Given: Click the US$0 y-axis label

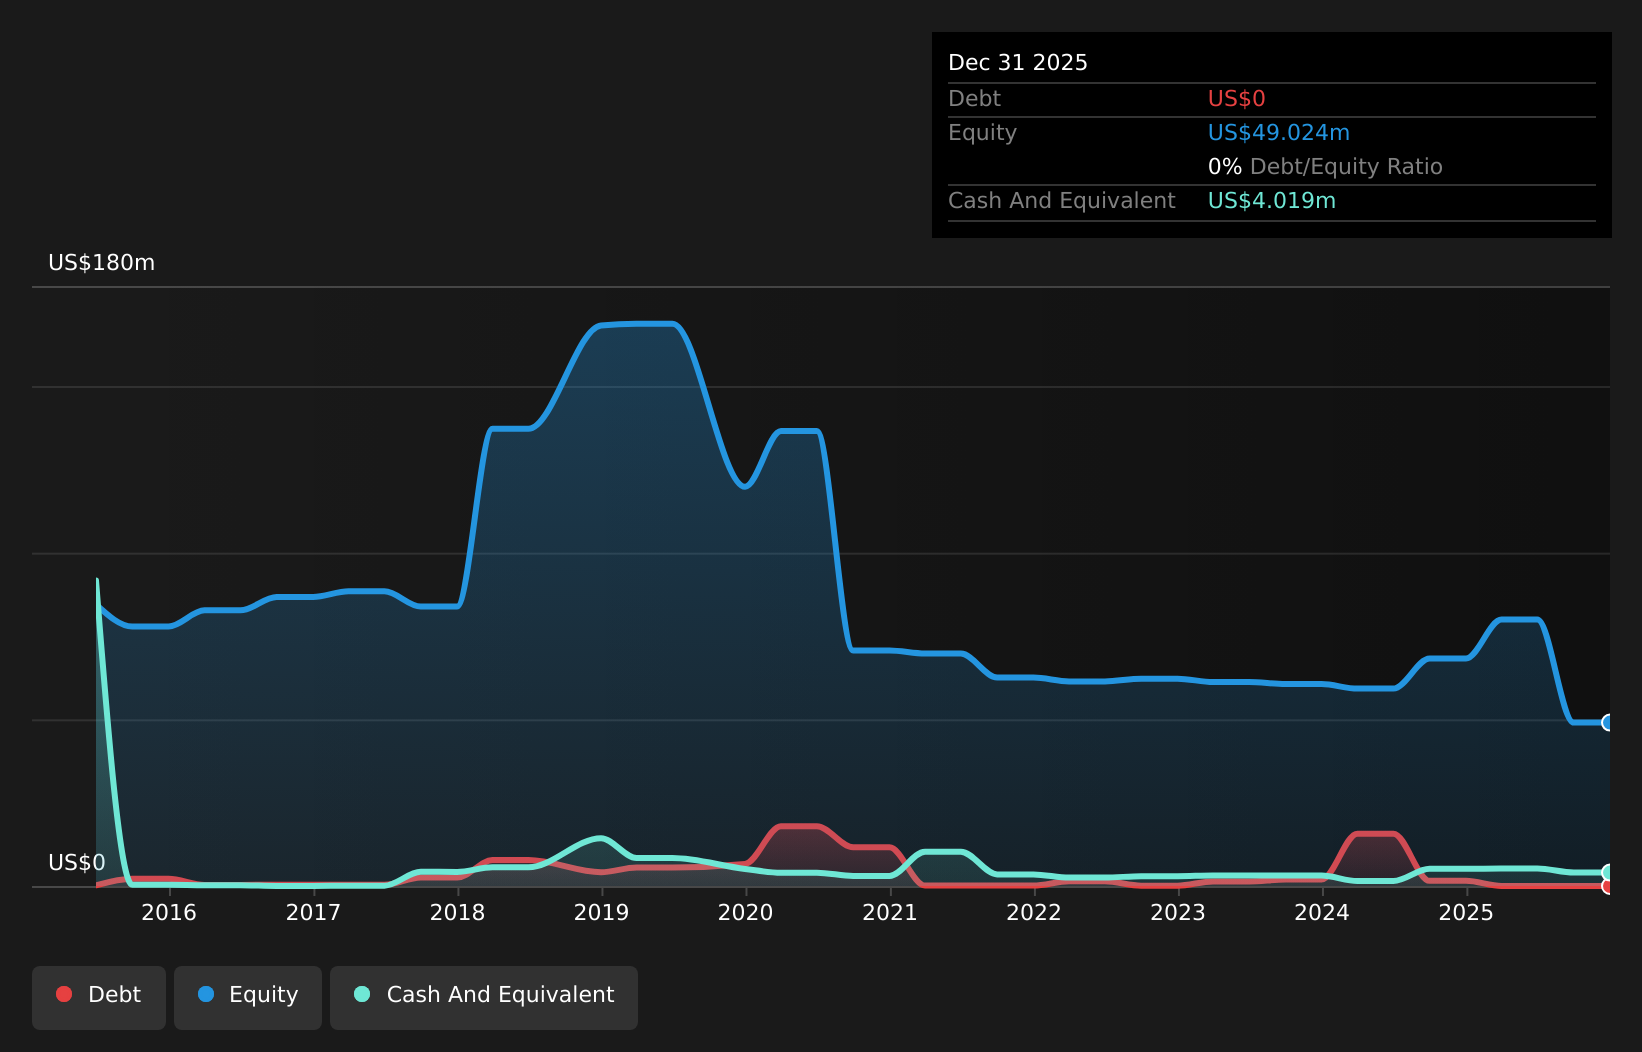Looking at the screenshot, I should 76,863.
